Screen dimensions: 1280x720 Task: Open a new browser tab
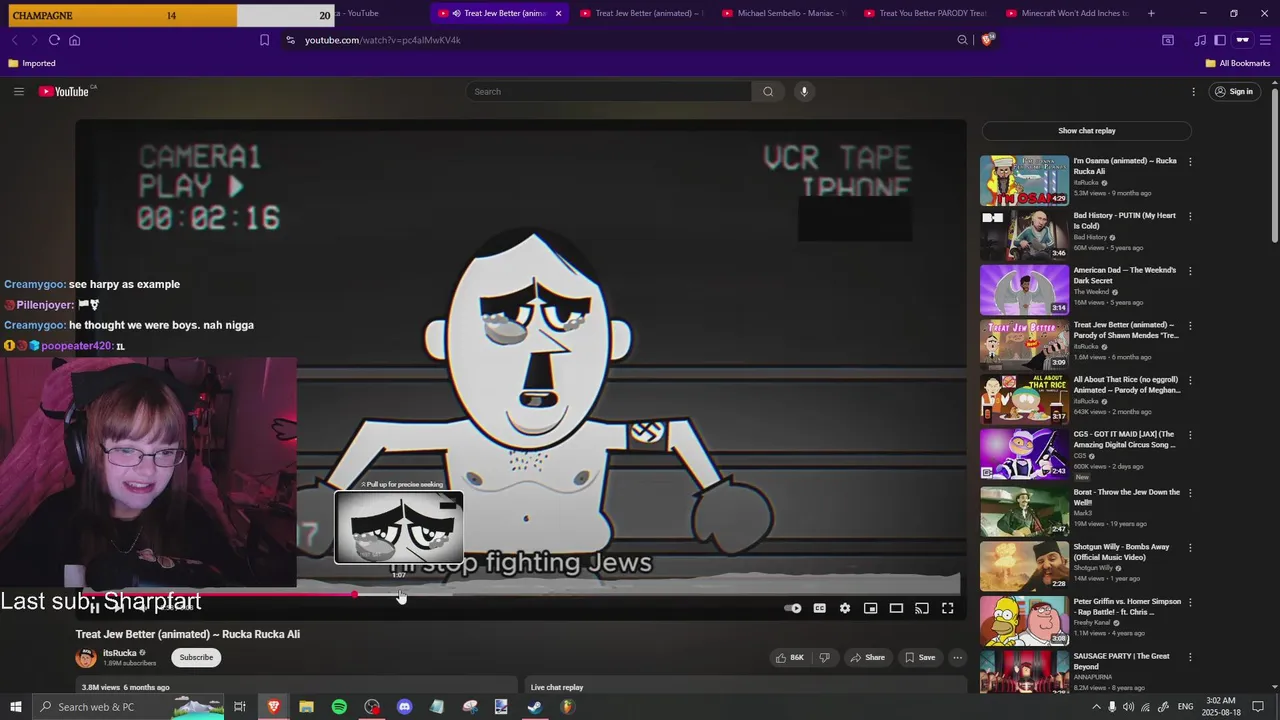(1151, 13)
